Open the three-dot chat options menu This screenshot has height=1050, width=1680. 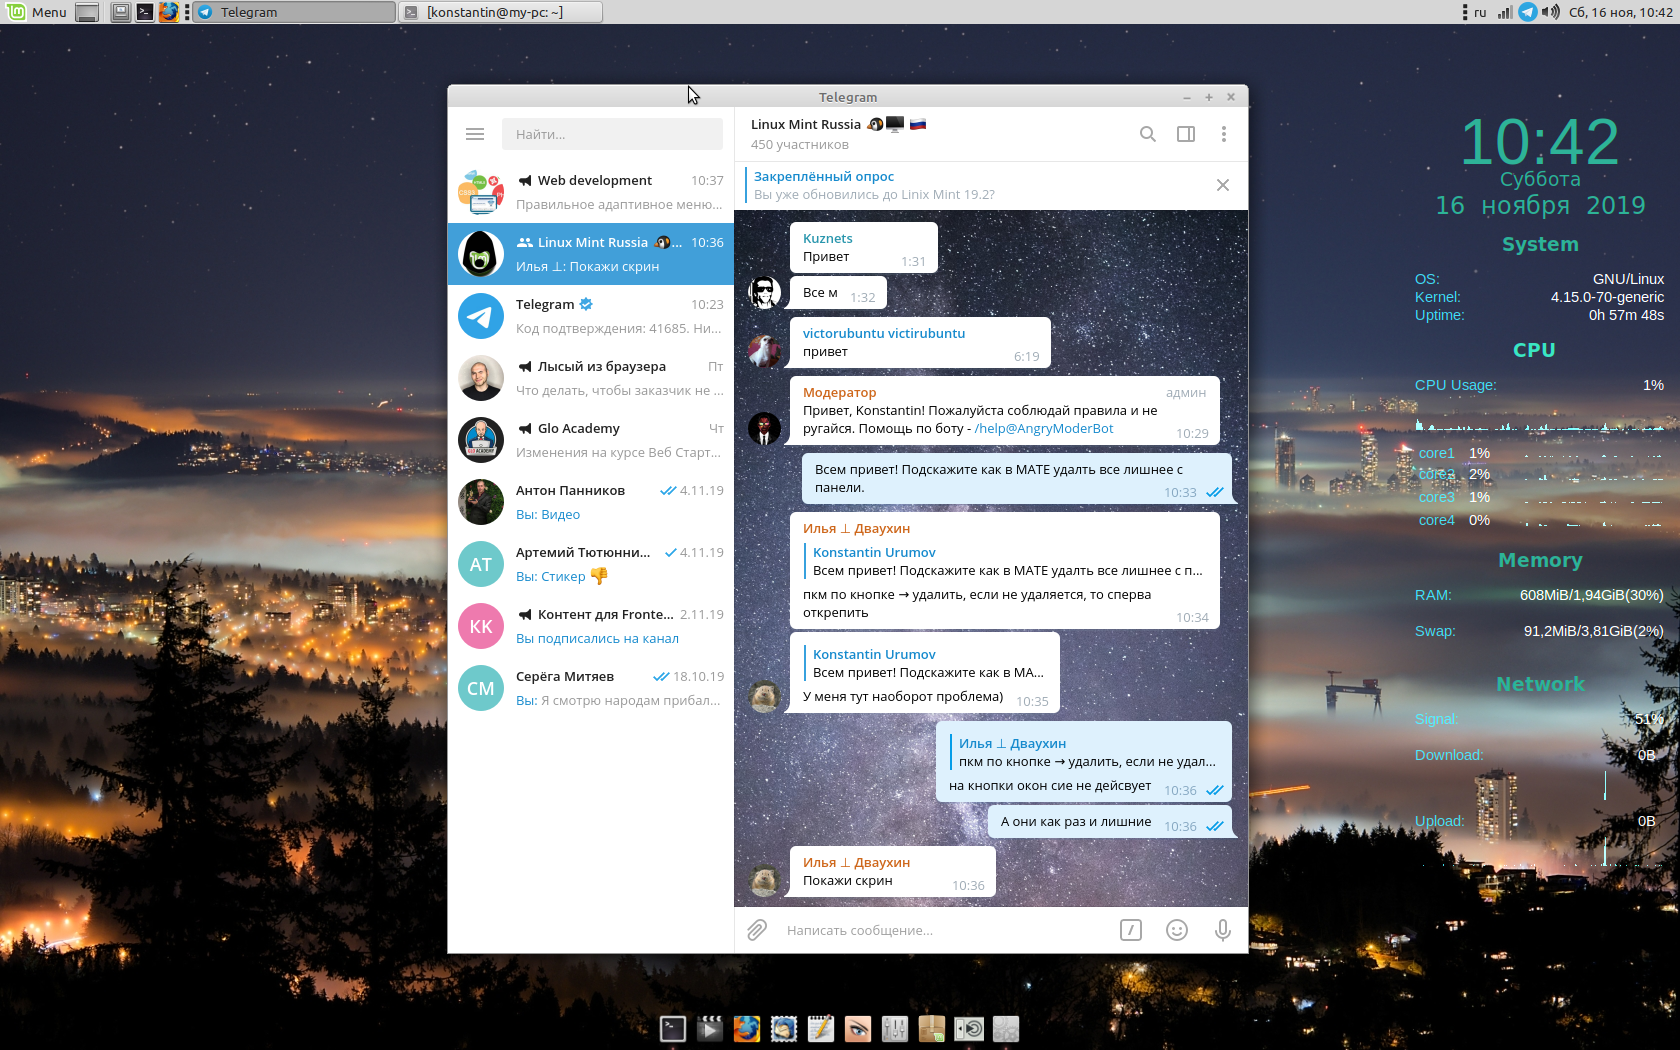pyautogui.click(x=1223, y=134)
